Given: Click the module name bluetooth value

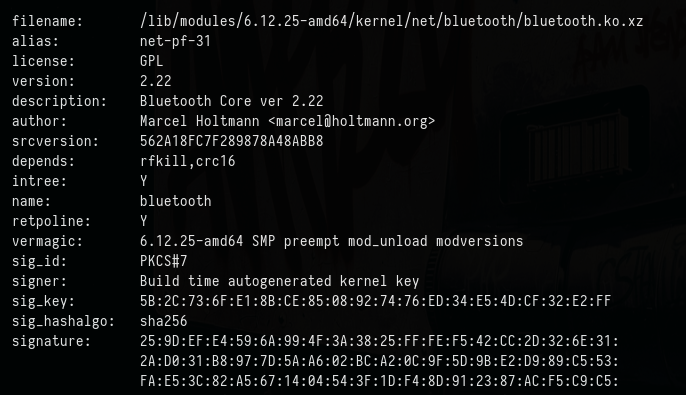Looking at the screenshot, I should click(175, 201).
